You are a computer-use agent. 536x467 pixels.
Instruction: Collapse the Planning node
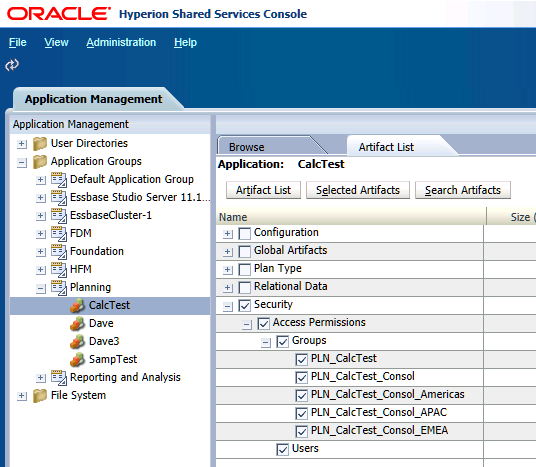tap(41, 289)
